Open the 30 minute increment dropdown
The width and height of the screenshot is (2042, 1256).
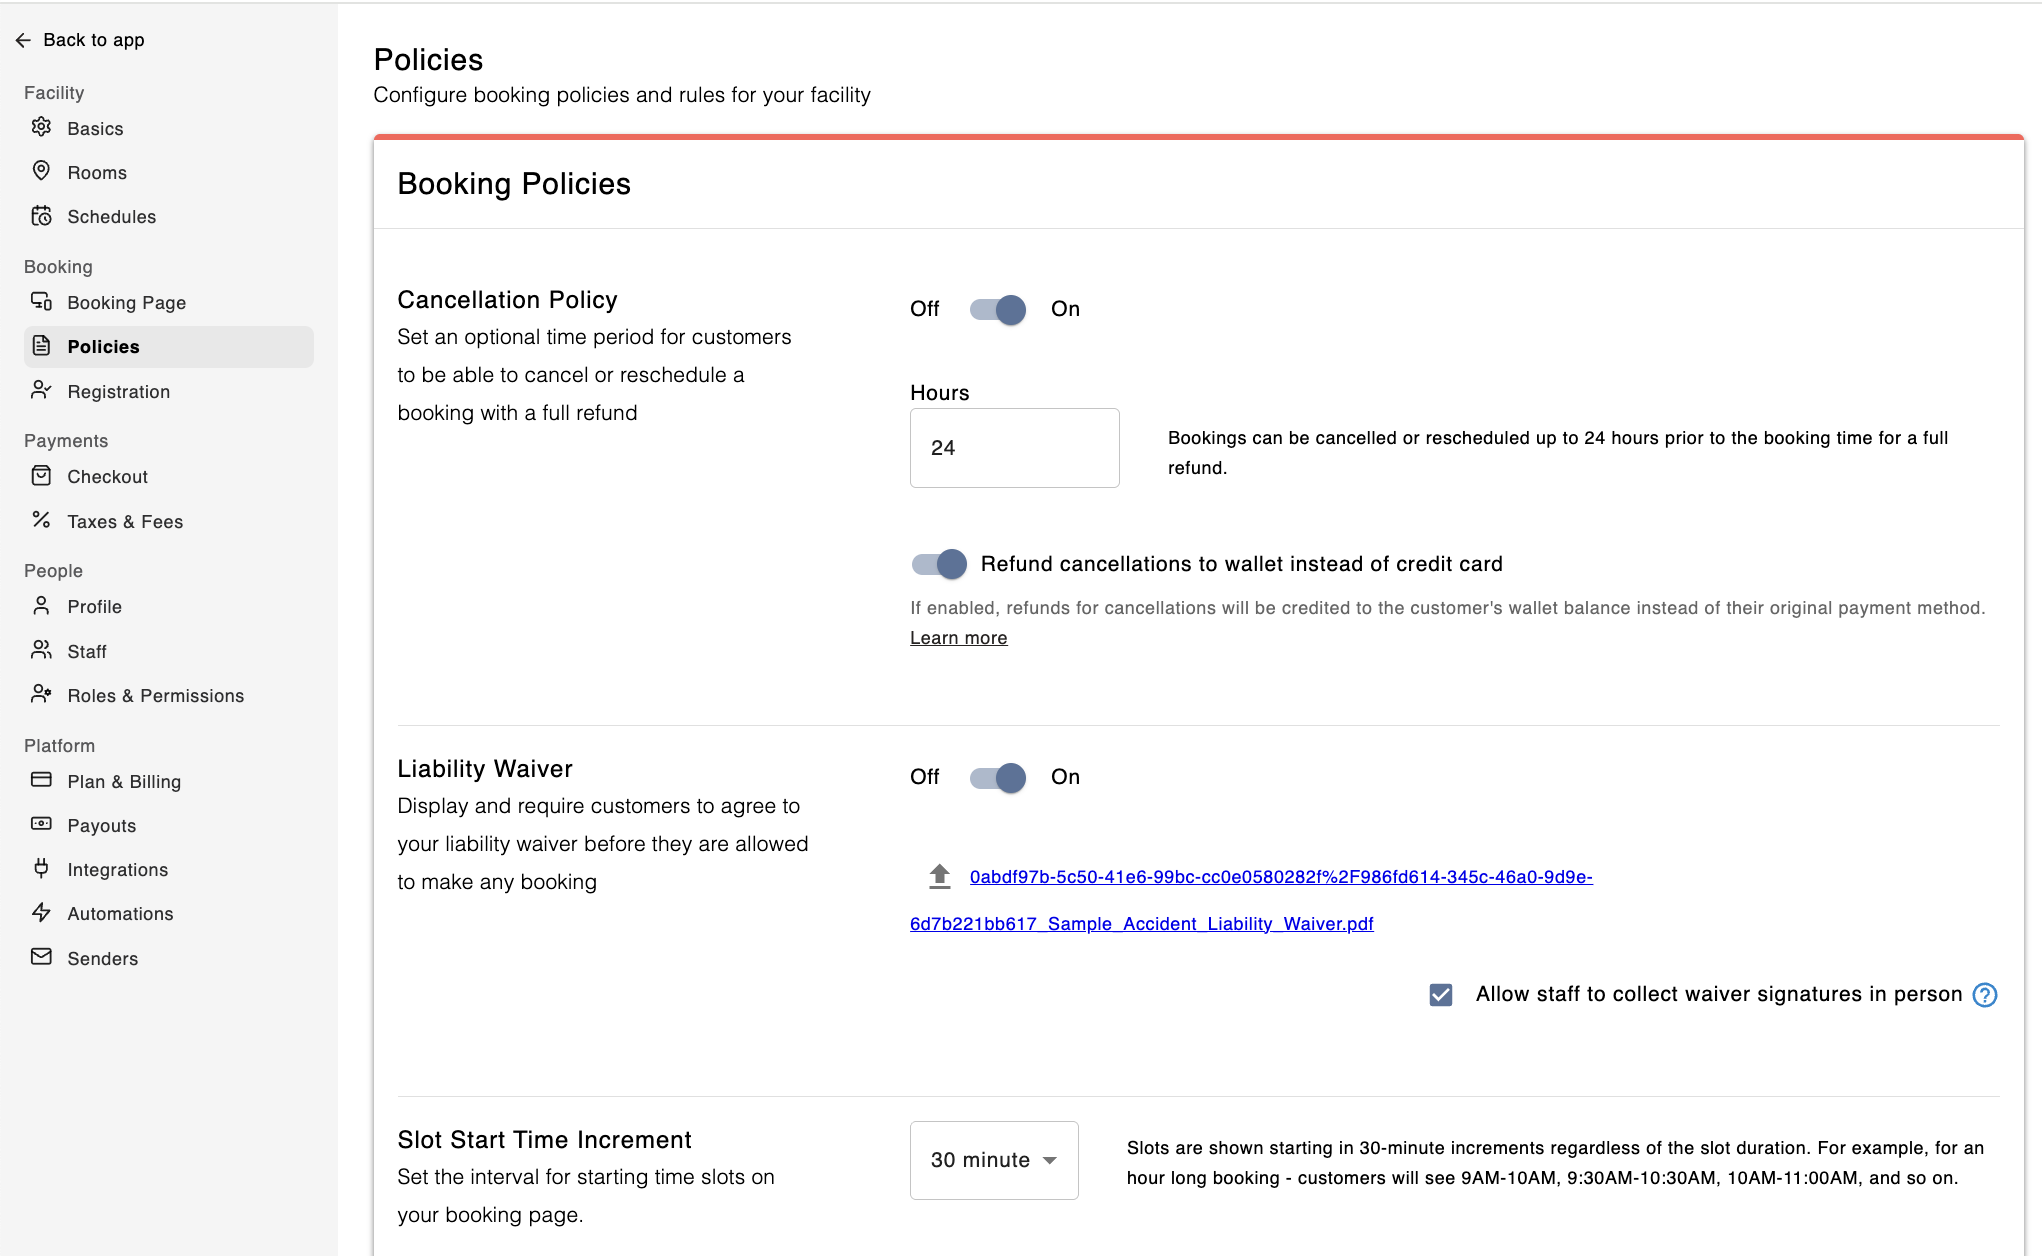coord(993,1160)
